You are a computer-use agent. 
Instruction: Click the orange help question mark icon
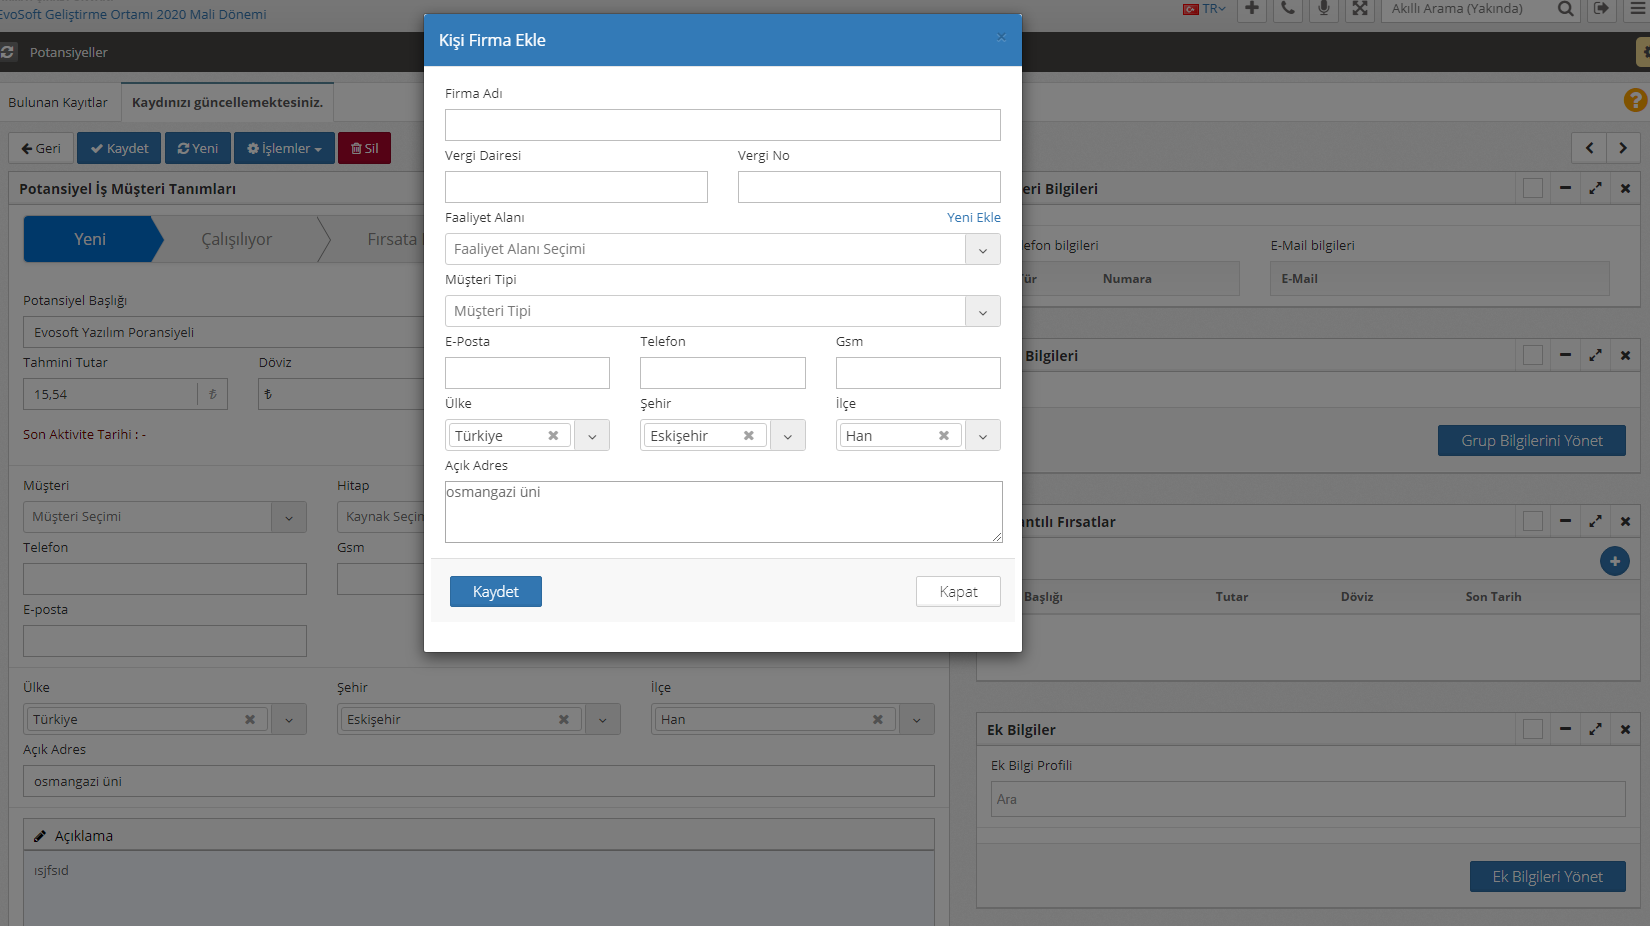coord(1635,100)
